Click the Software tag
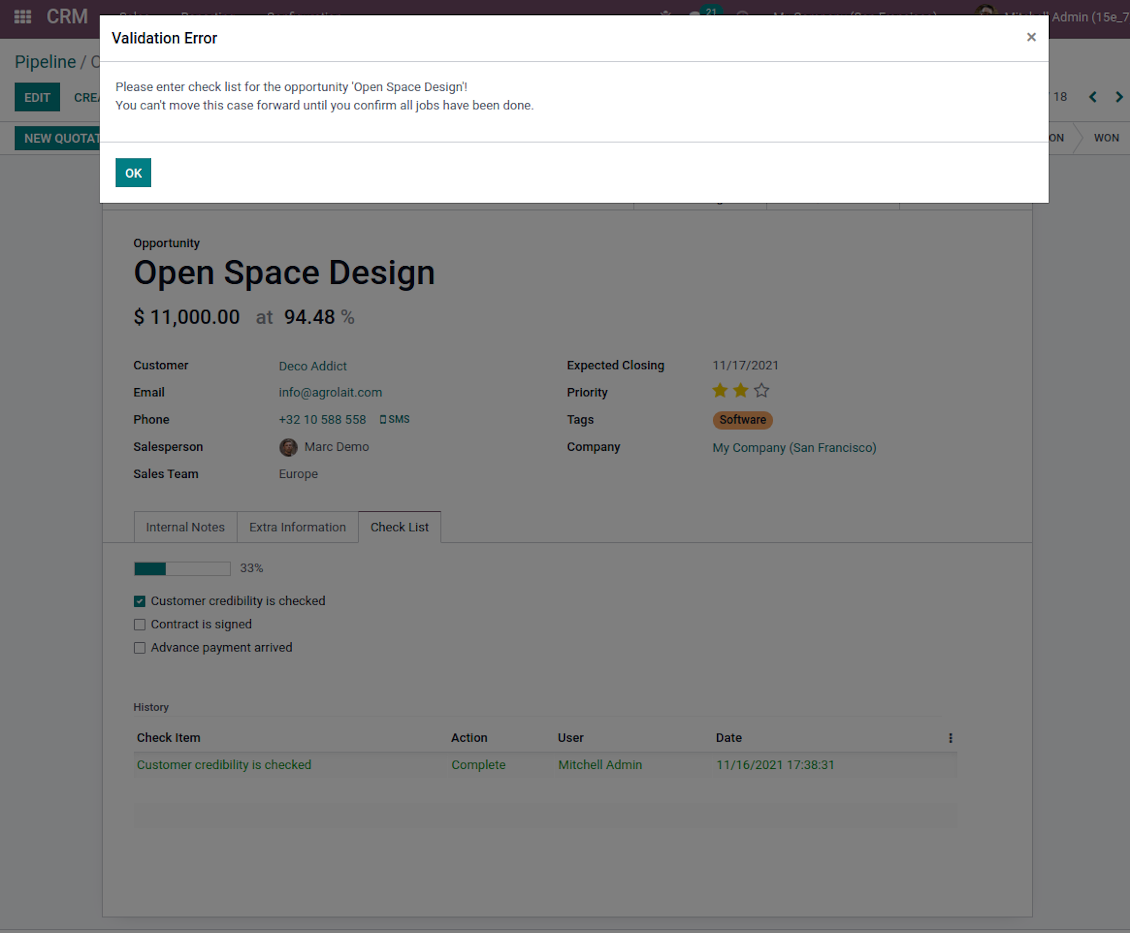The image size is (1130, 933). [743, 420]
